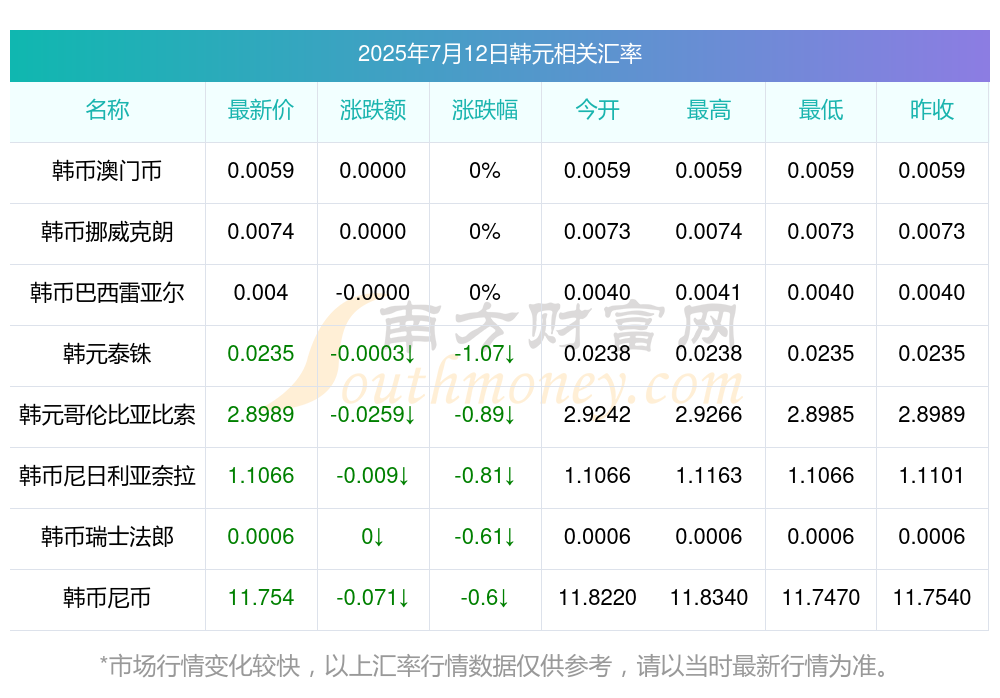Select the change amount -0.071↓

tap(372, 598)
